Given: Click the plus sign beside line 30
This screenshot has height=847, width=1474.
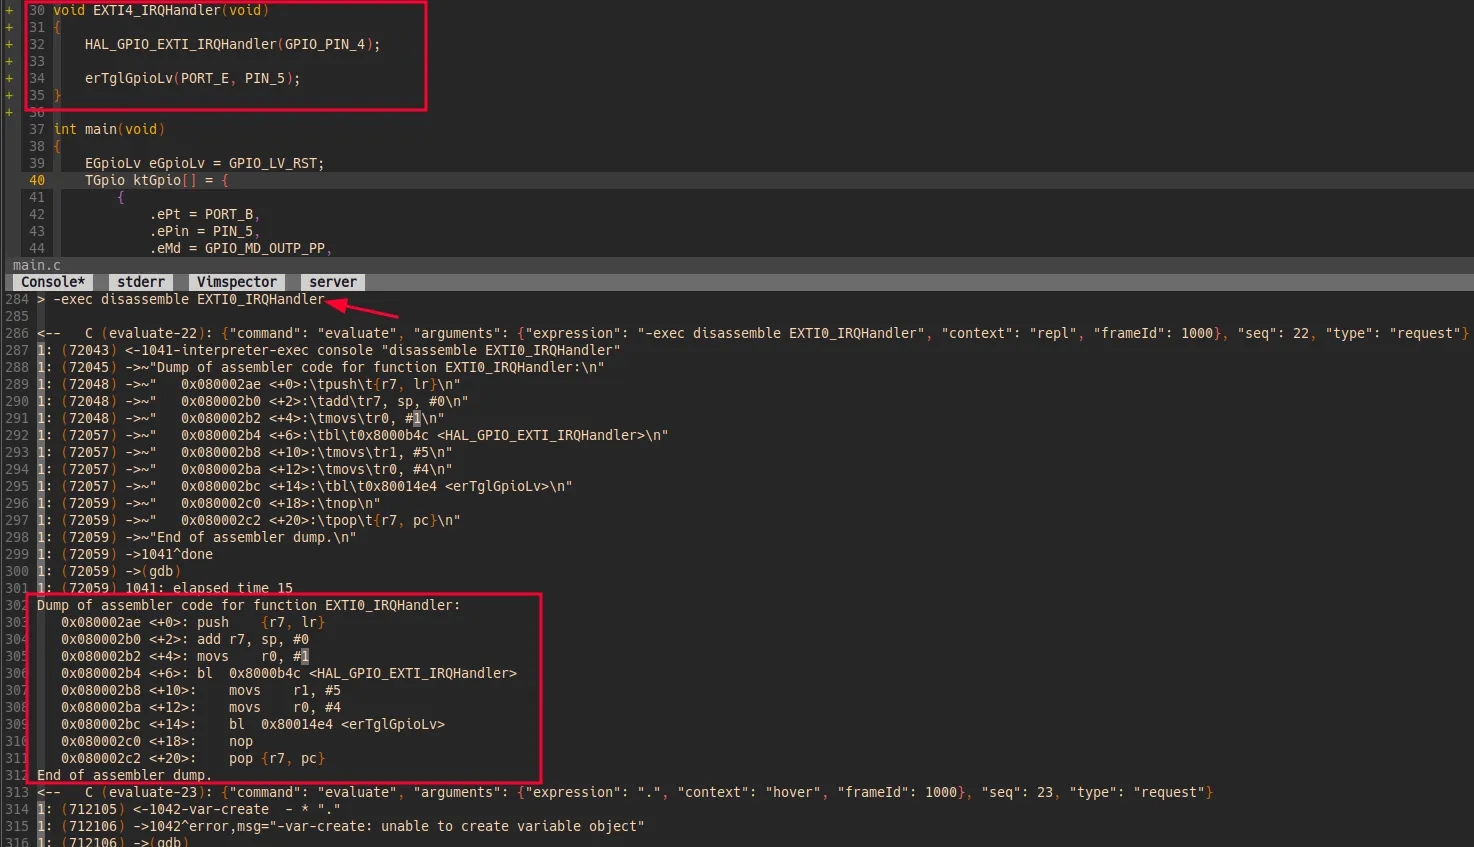Looking at the screenshot, I should tap(9, 10).
